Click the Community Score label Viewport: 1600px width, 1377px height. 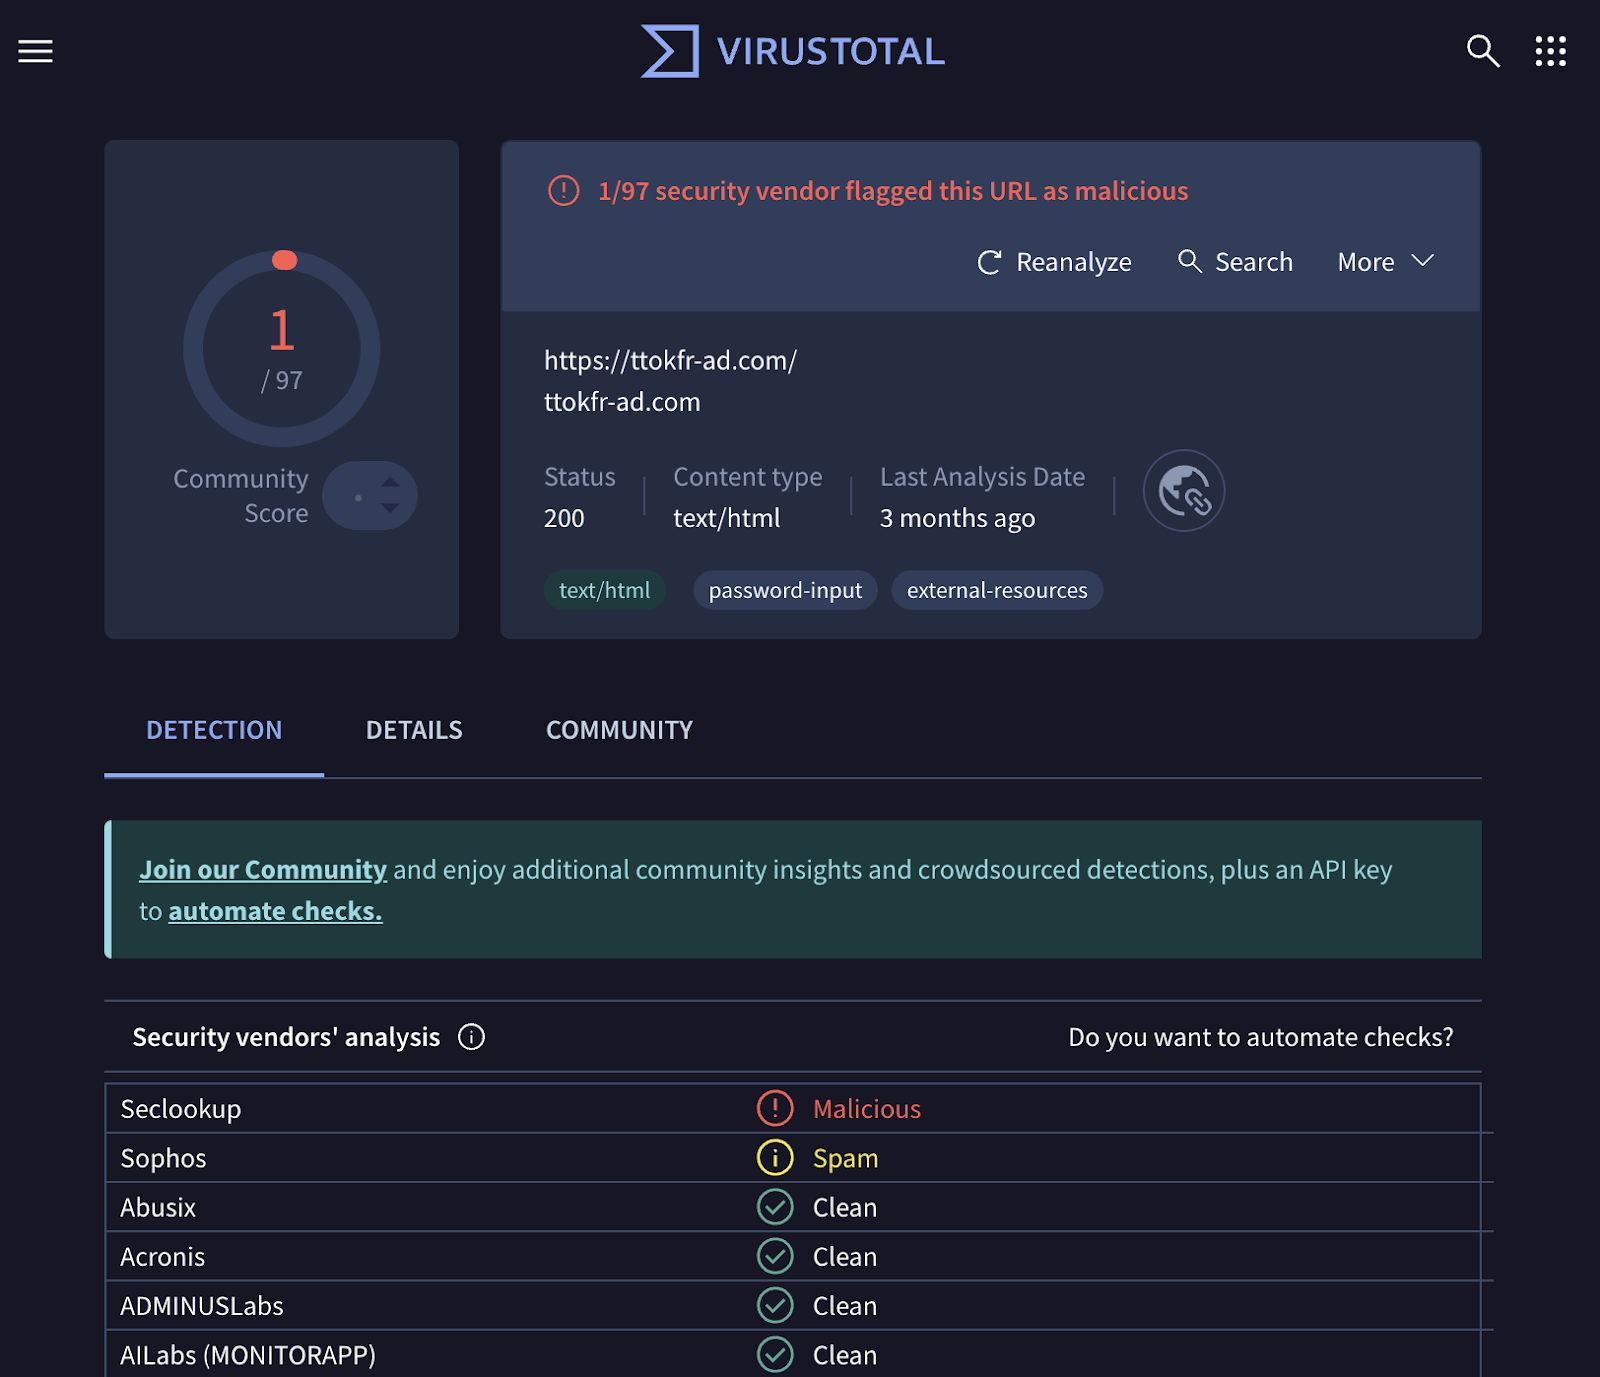tap(241, 496)
